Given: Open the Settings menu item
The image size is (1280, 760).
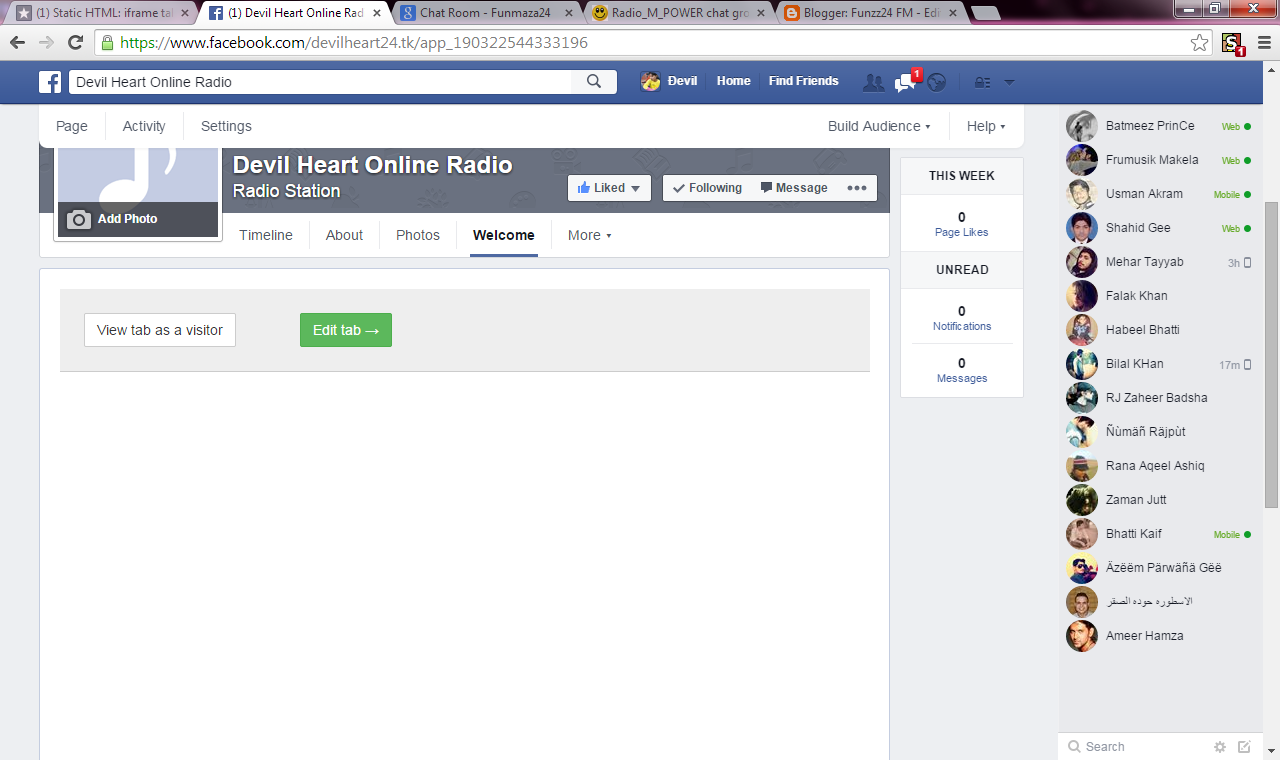Looking at the screenshot, I should point(225,126).
